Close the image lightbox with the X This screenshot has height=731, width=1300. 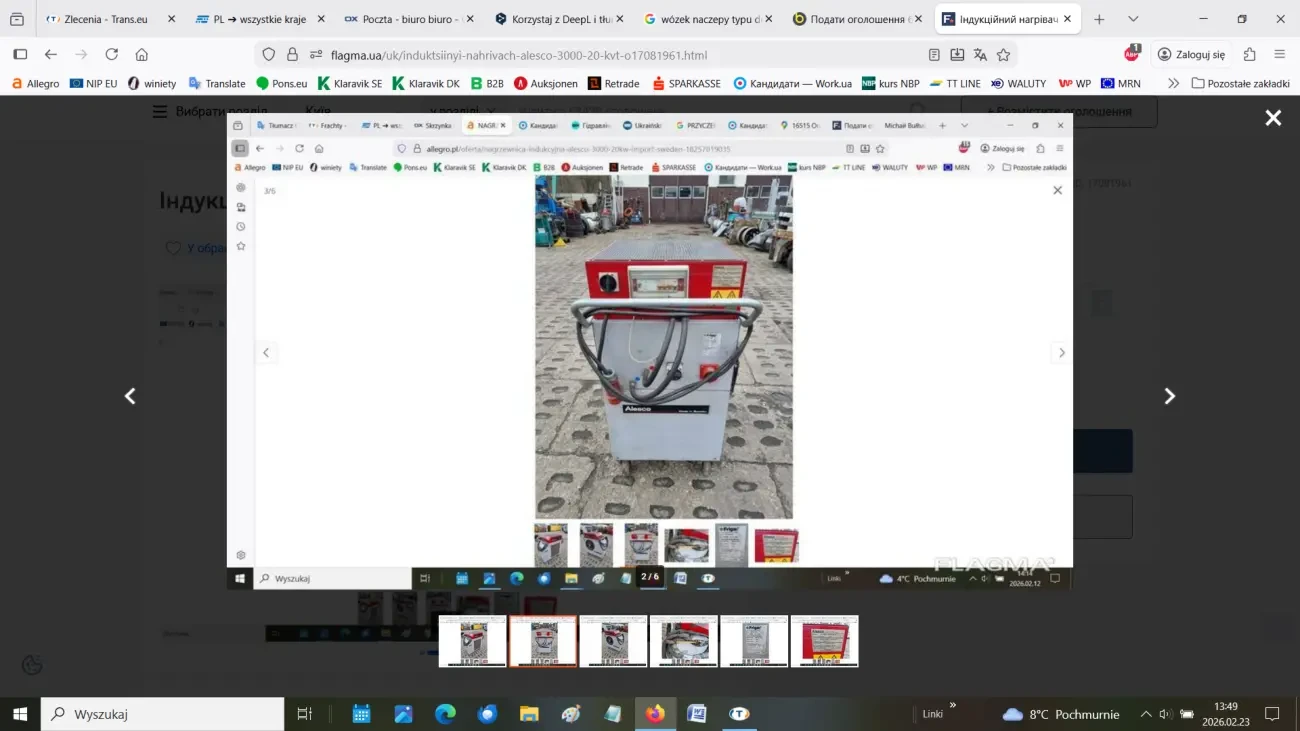(1272, 118)
